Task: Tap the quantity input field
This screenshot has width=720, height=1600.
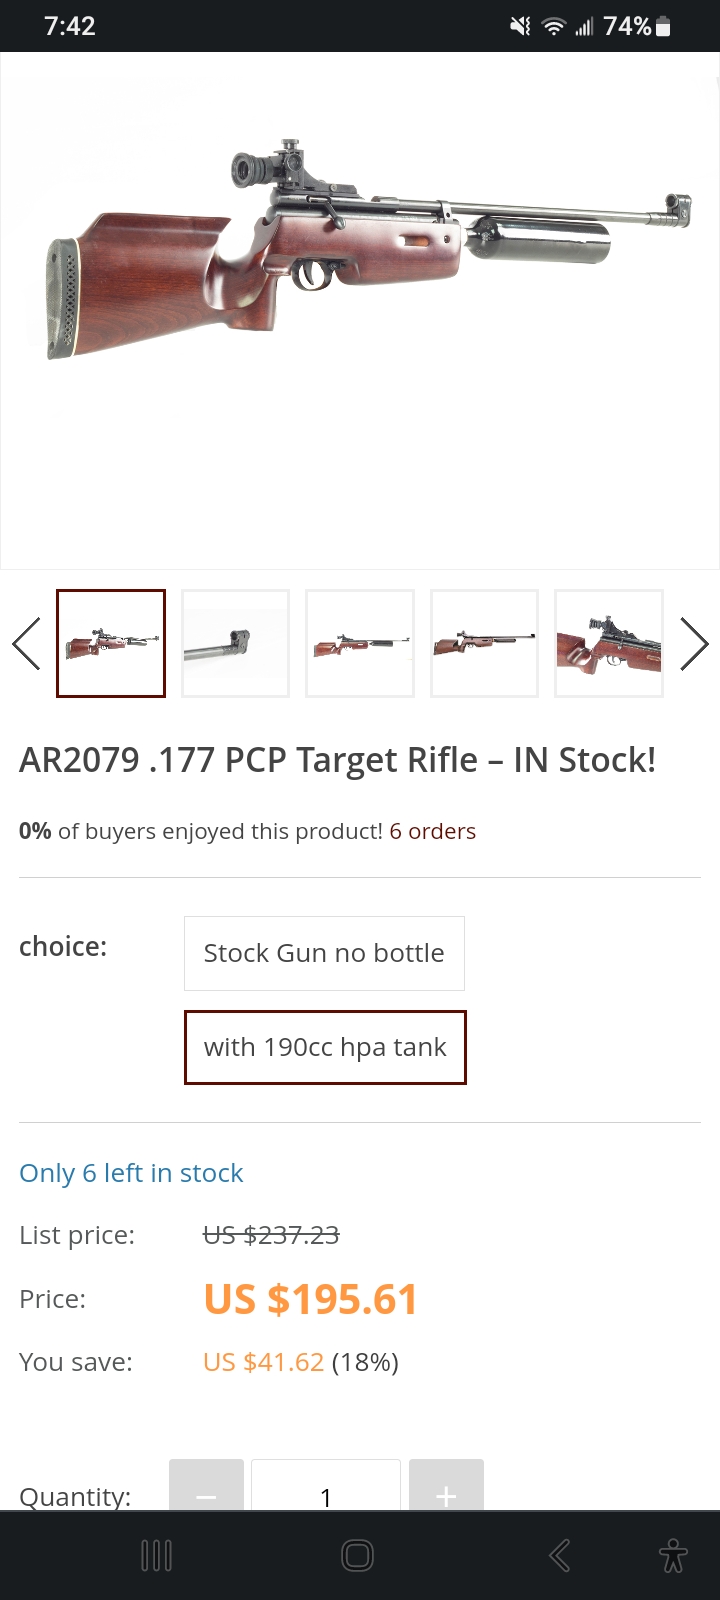Action: coord(326,1486)
